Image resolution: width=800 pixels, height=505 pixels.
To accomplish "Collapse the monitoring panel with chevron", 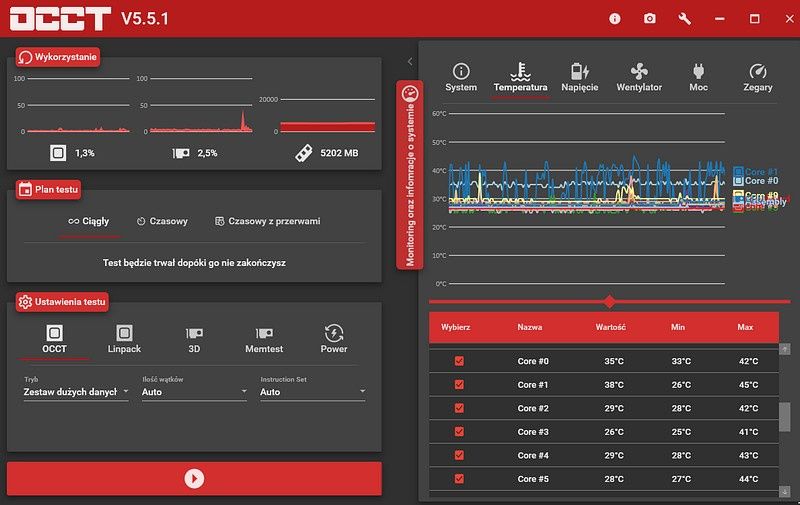I will tap(410, 62).
